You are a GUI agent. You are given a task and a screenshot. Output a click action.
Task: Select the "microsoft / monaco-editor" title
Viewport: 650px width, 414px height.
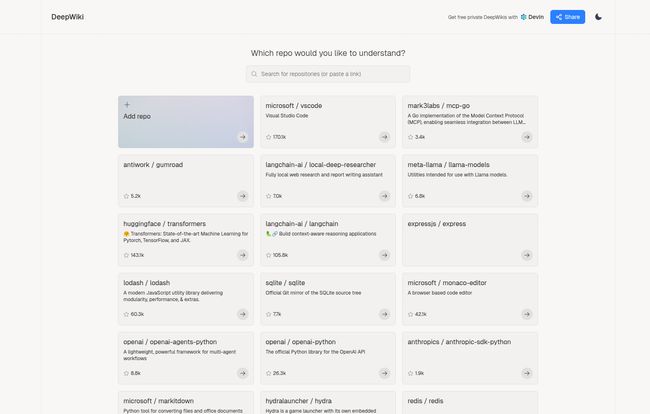click(x=447, y=283)
